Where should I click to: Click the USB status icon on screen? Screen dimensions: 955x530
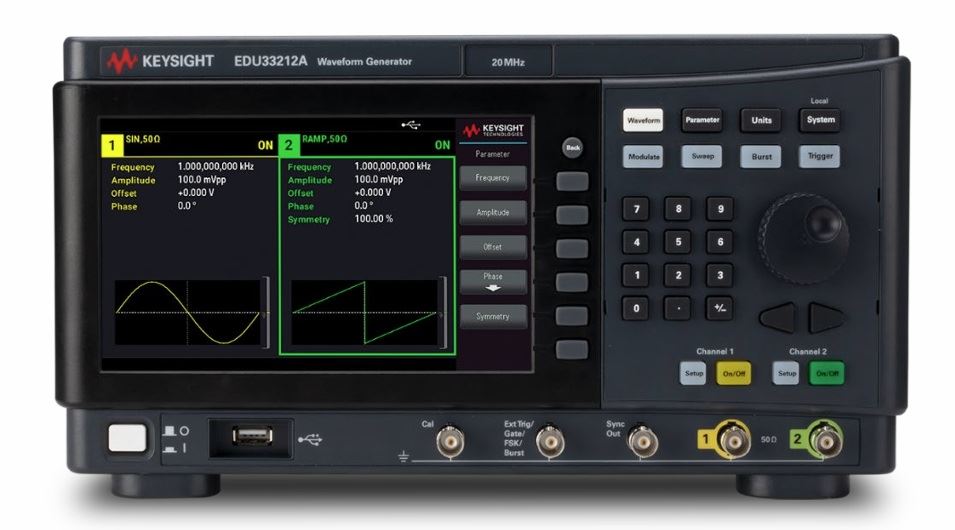[411, 125]
